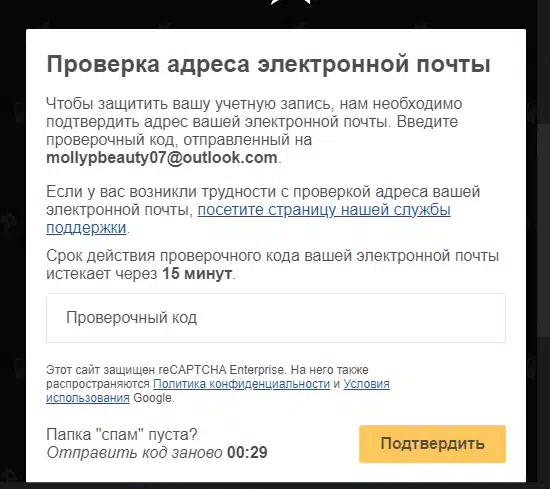Open the посетите страницу нашей службы link
Viewport: 550px width, 489px height.
pos(324,210)
